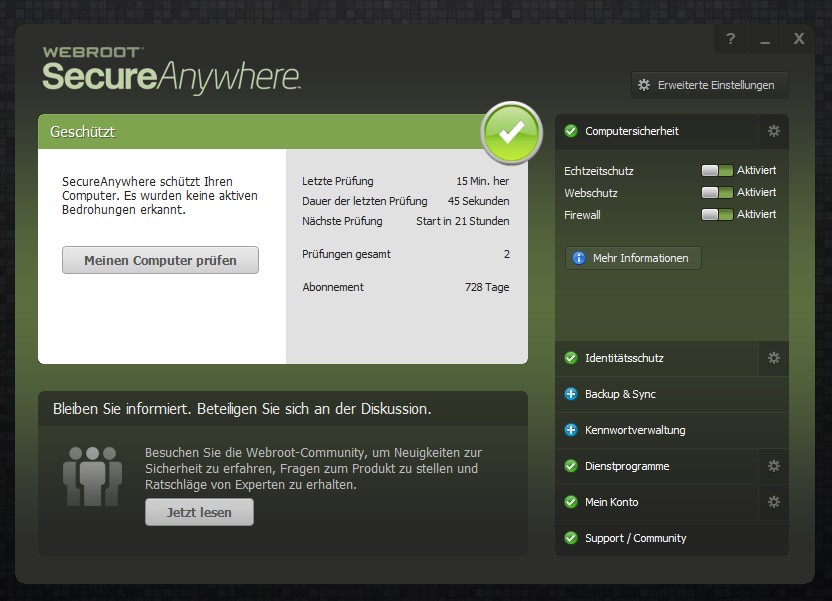Open settings gear for Identitätsschutz

tap(773, 358)
